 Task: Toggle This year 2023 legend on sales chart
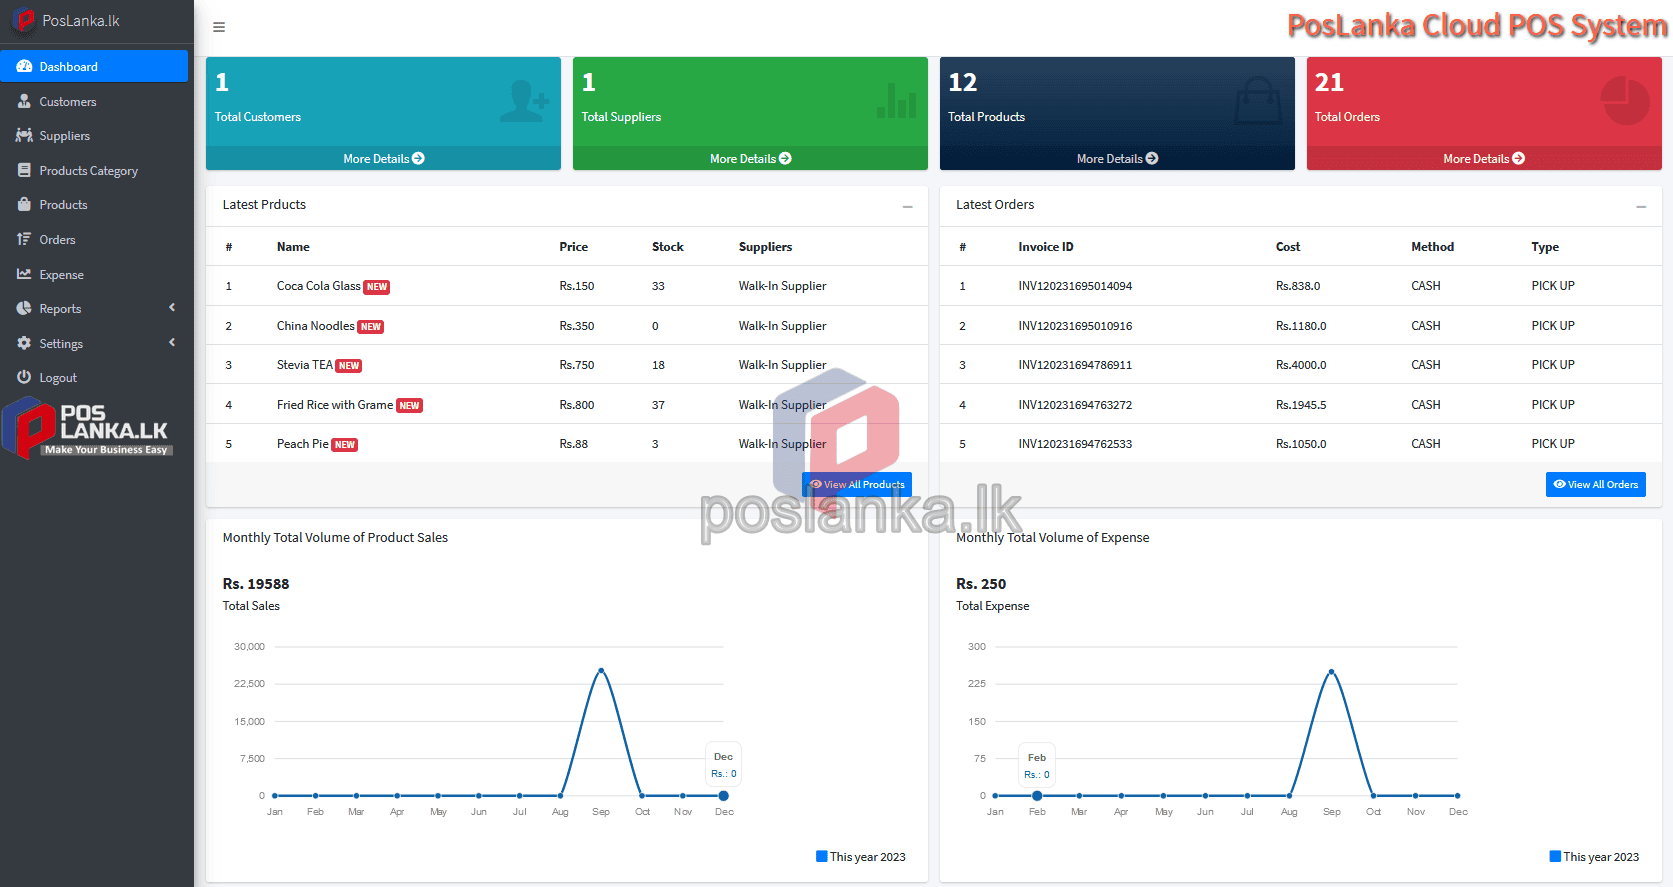point(861,857)
